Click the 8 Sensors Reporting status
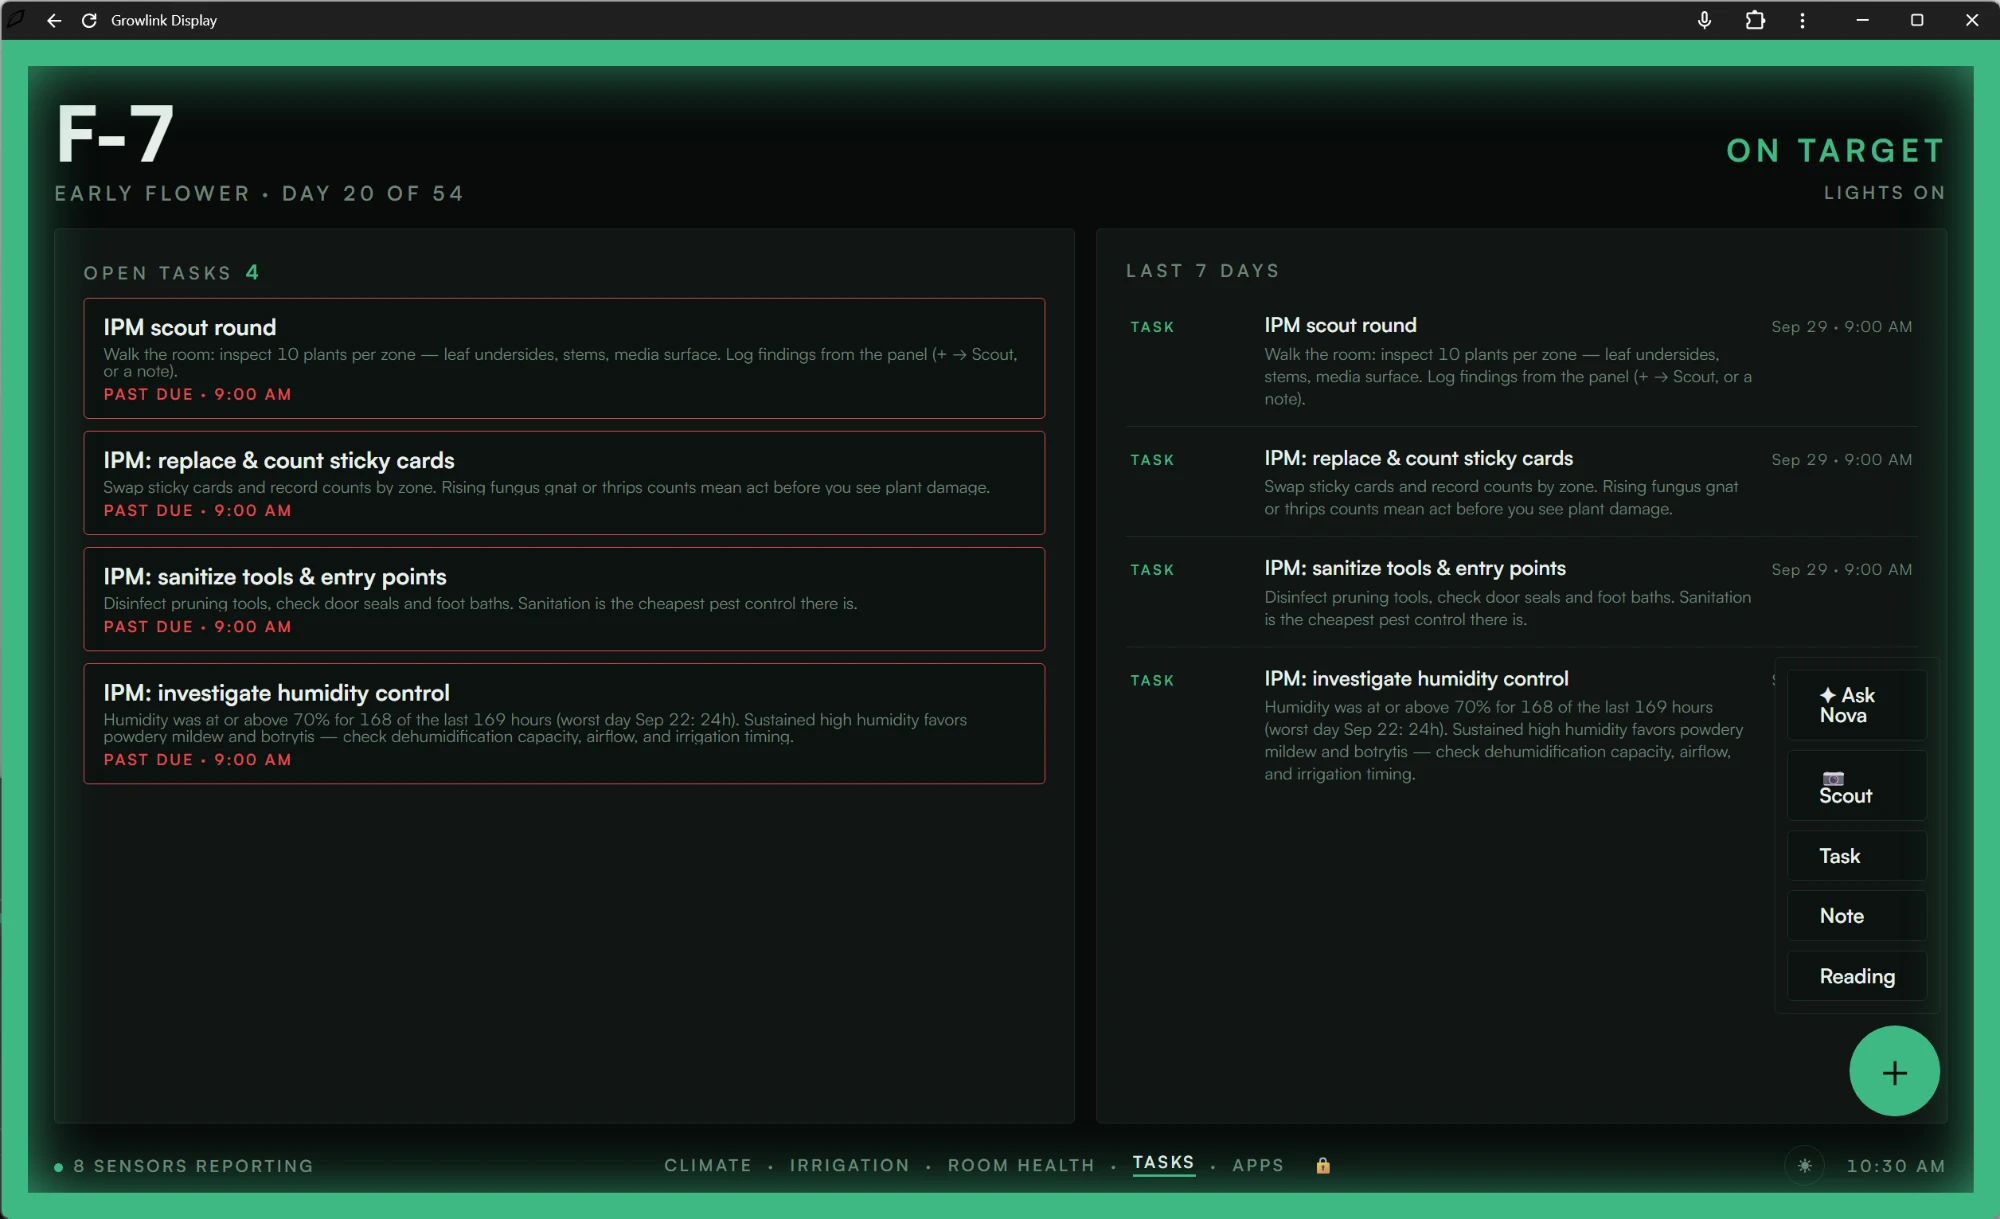 point(184,1166)
